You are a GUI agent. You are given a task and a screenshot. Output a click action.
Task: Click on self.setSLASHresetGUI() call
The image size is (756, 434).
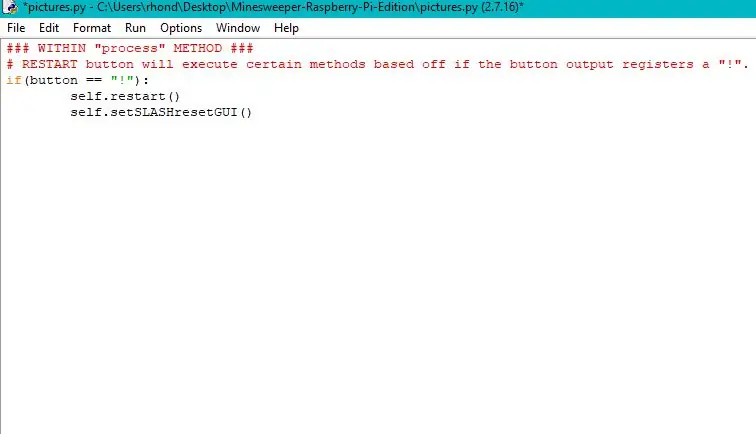coord(161,112)
